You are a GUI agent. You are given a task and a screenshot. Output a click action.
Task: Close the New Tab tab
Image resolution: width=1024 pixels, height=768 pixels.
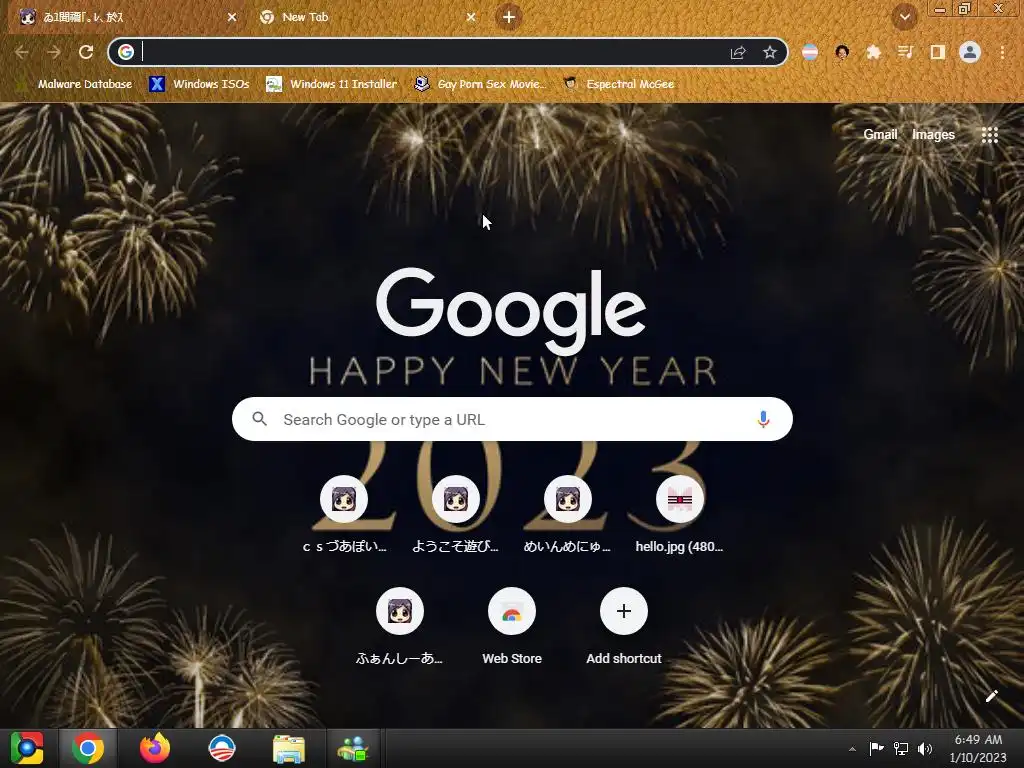tap(471, 17)
